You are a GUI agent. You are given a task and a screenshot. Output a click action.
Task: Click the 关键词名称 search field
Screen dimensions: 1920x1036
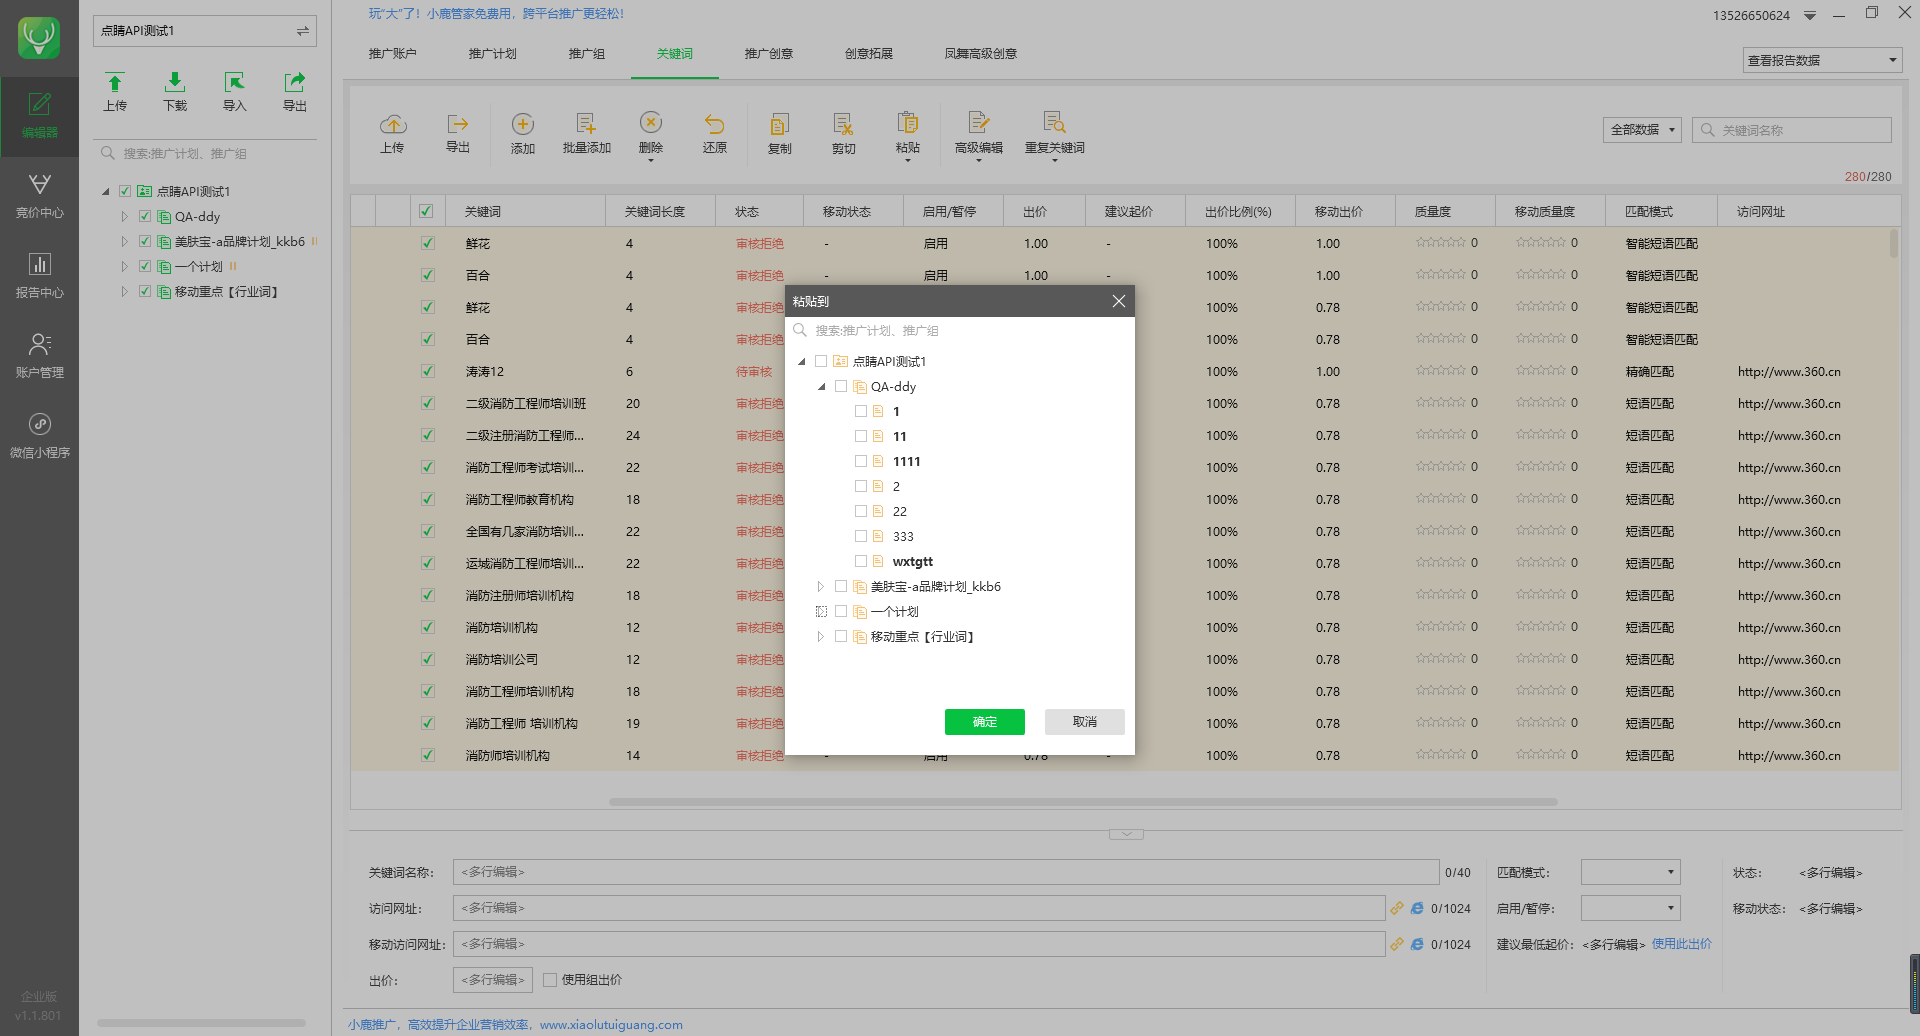[1792, 130]
